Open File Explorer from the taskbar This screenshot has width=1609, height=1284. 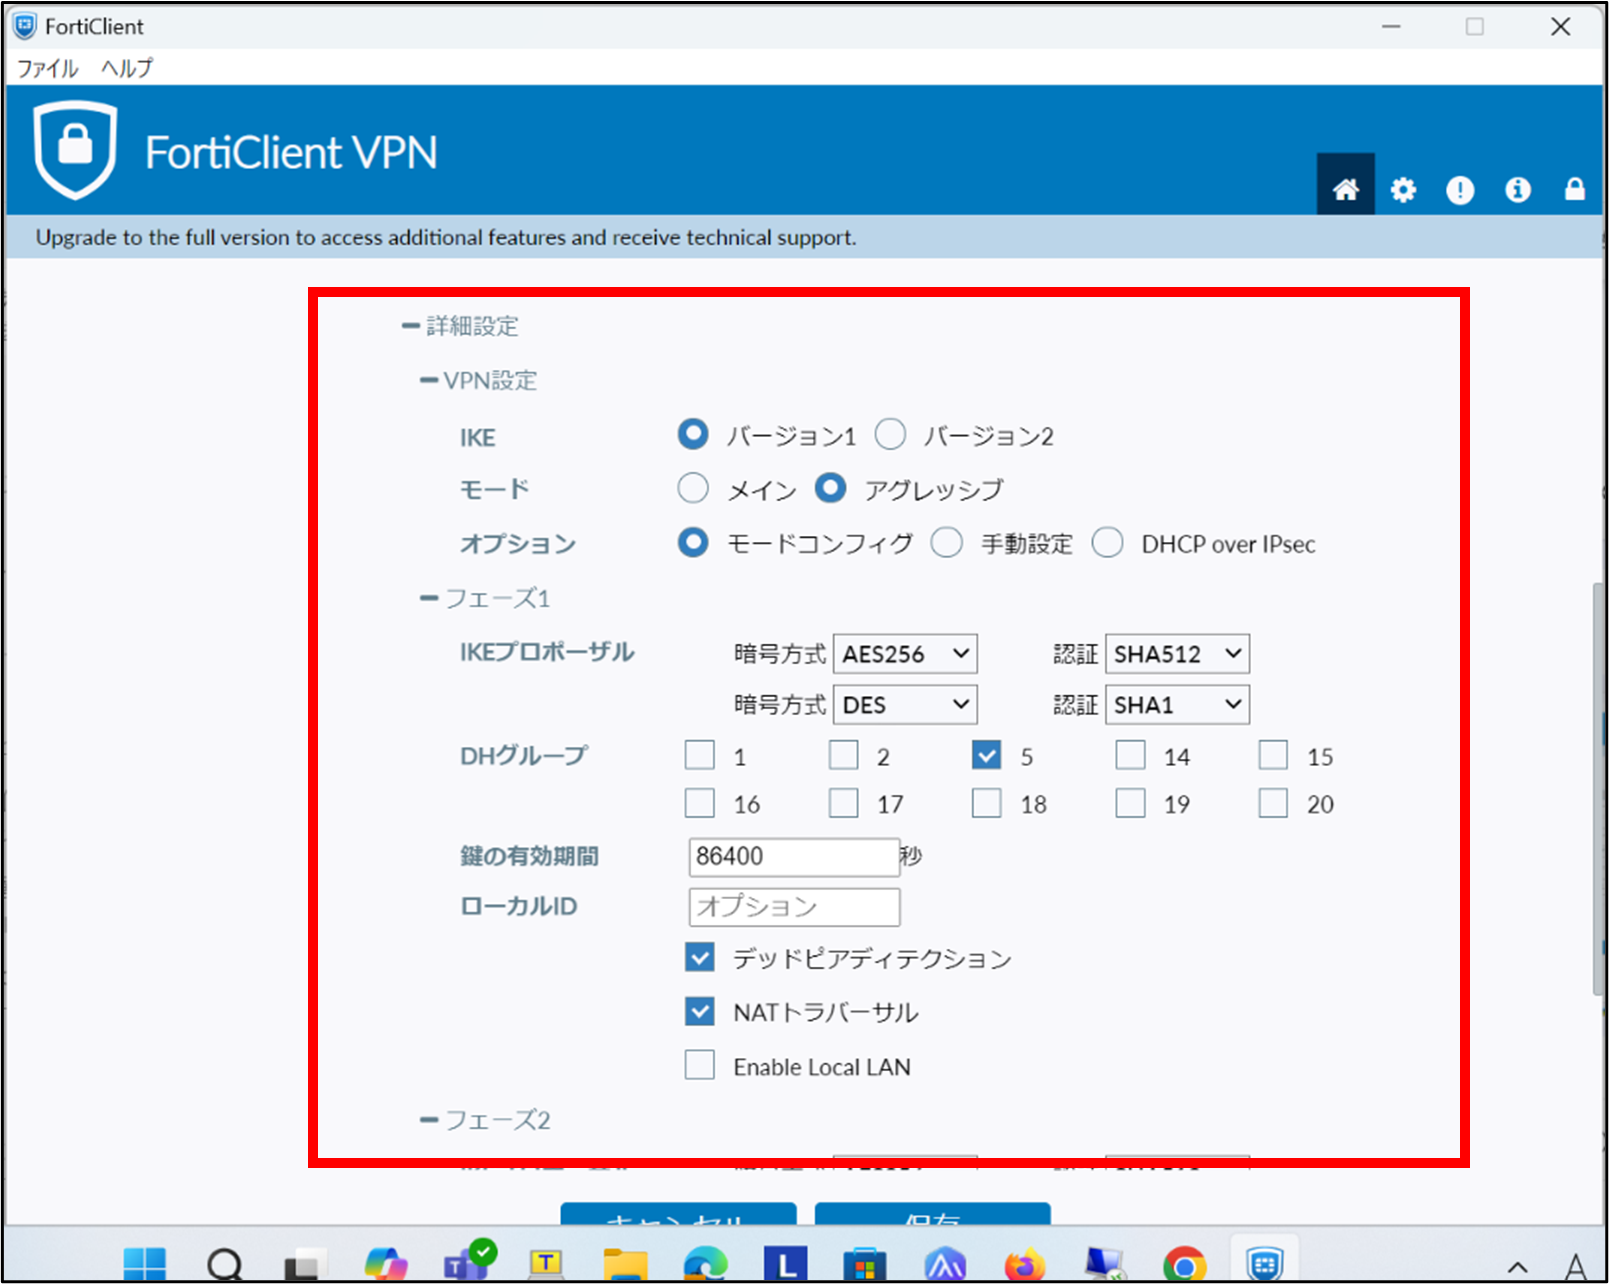626,1264
